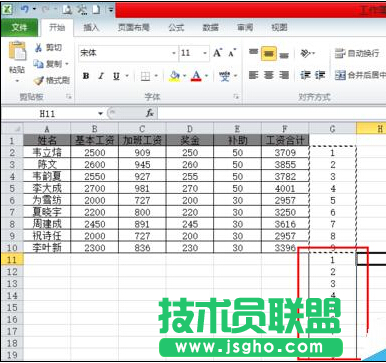The width and height of the screenshot is (386, 363).
Task: Click the Select All corner triangle
Action: 12,129
